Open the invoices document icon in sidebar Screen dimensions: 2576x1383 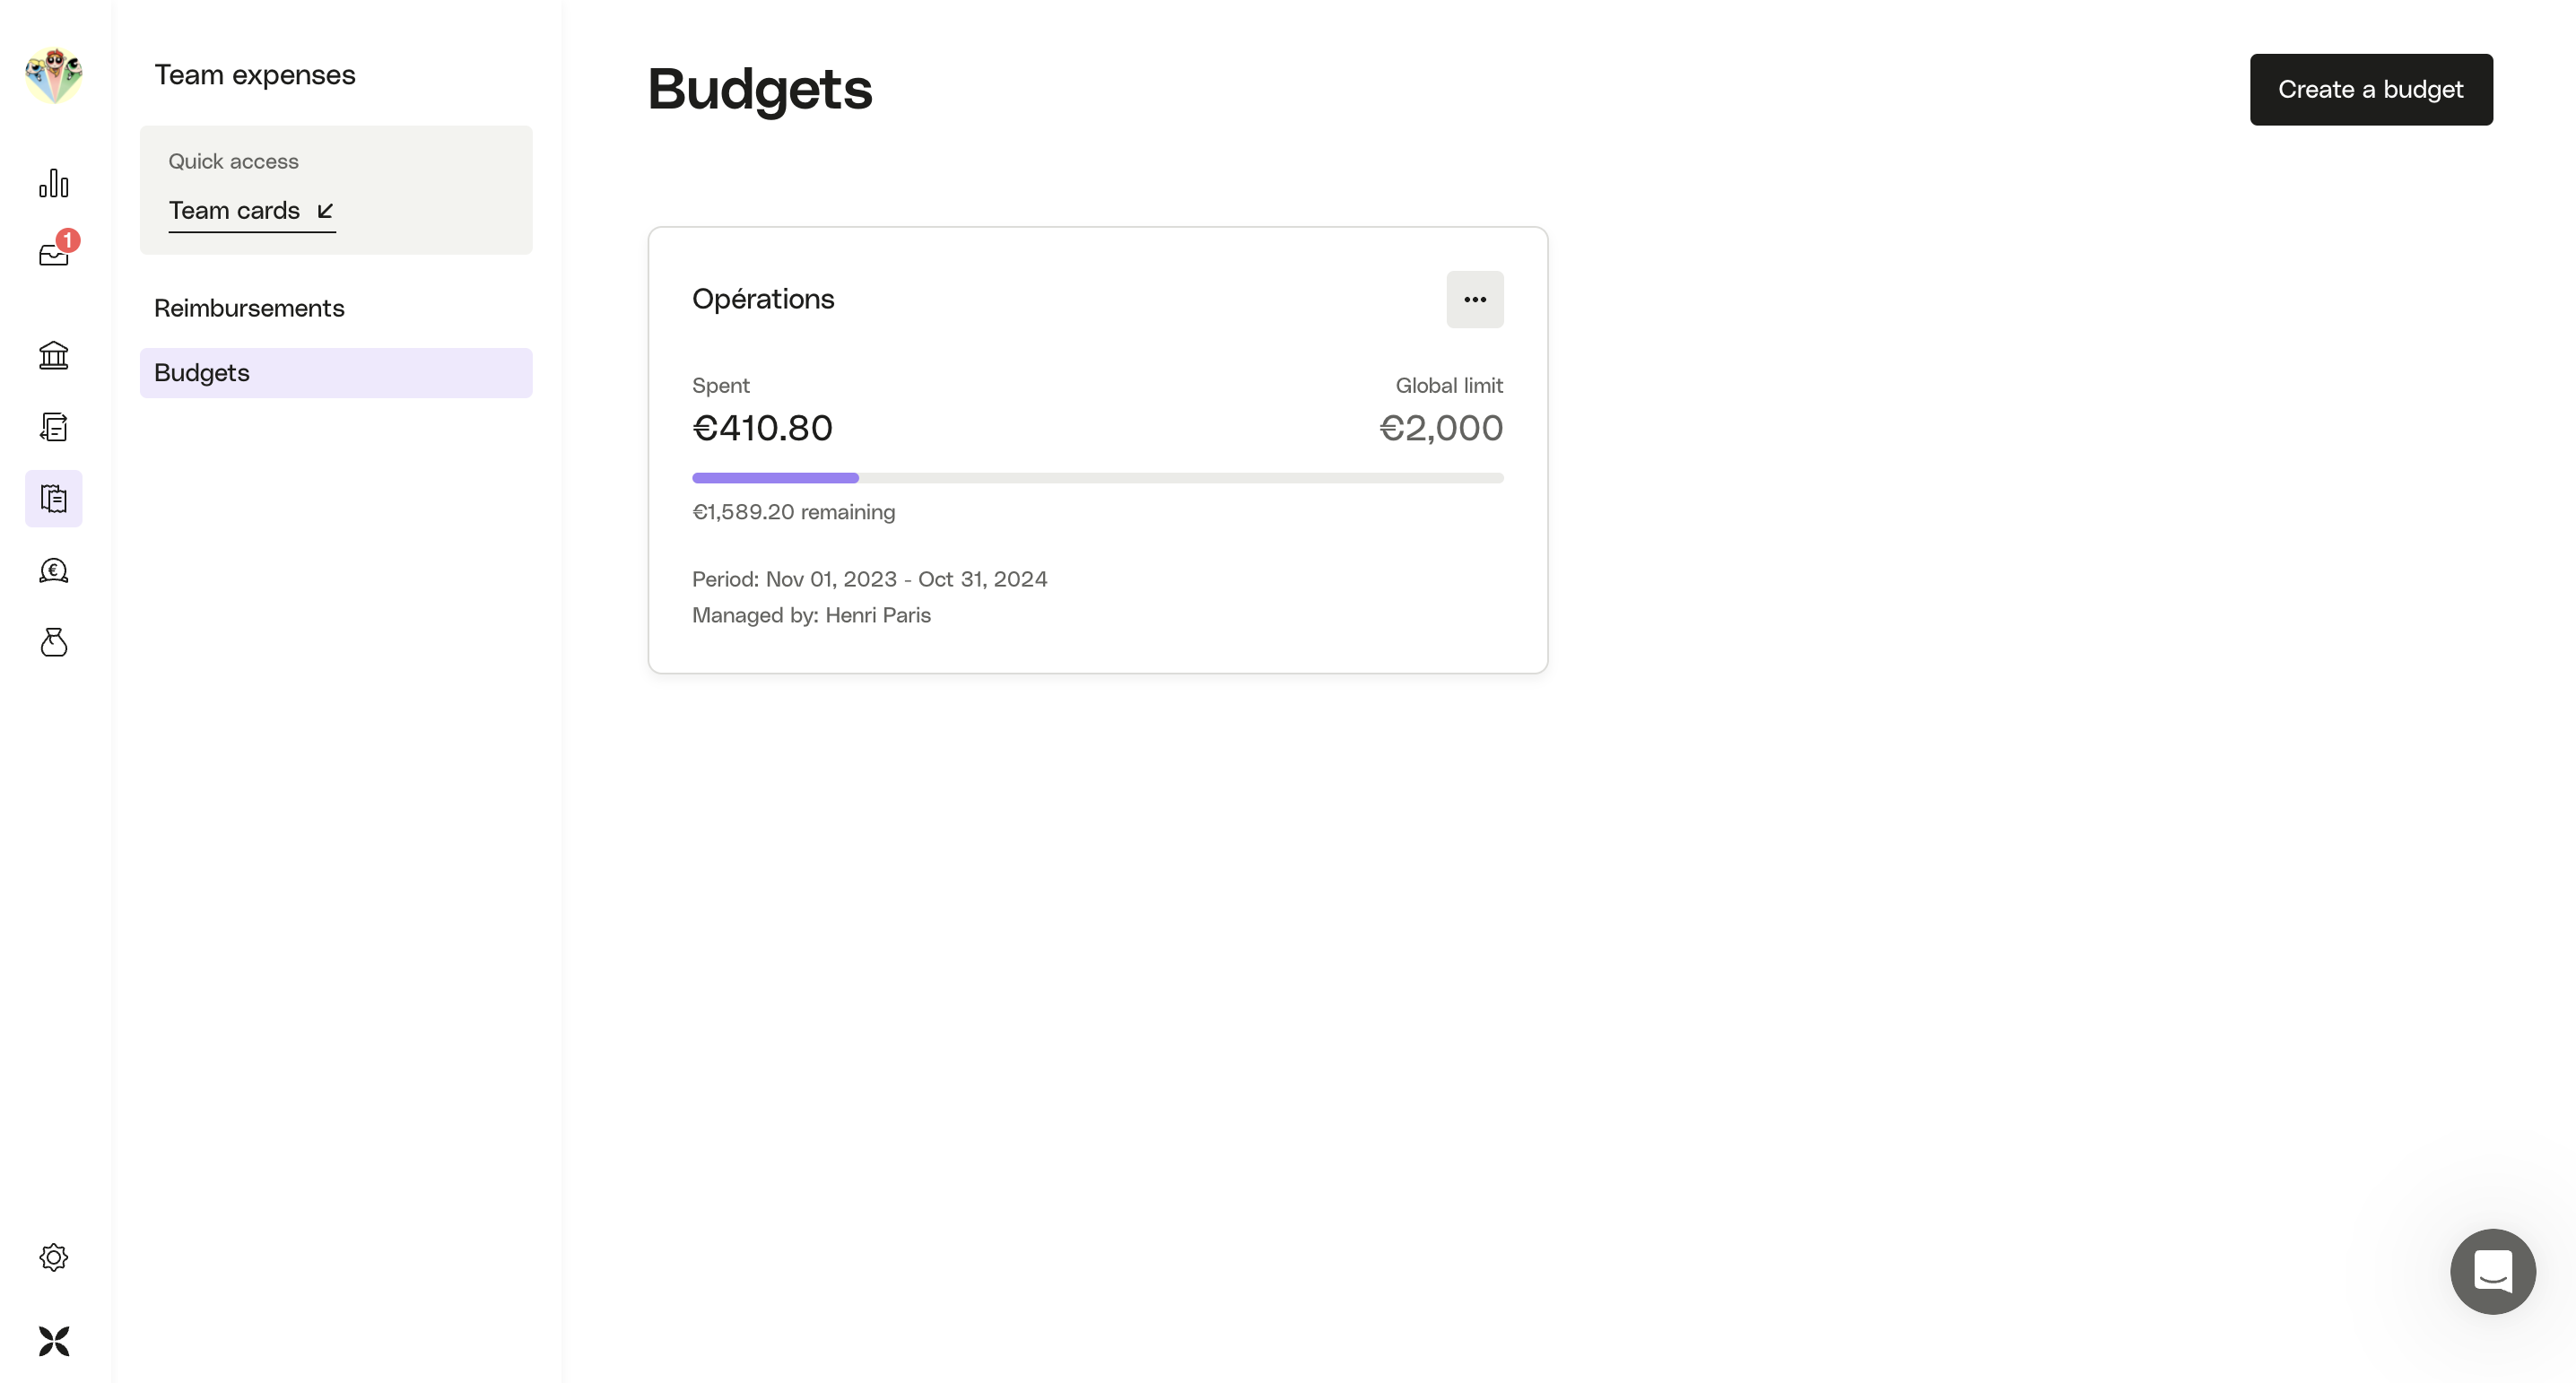click(x=54, y=427)
